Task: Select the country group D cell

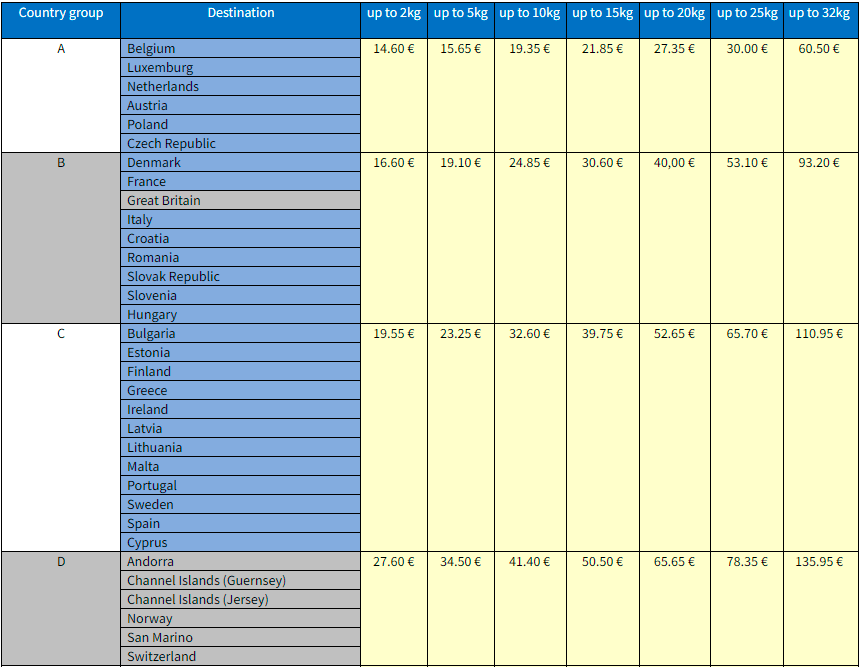Action: point(60,562)
